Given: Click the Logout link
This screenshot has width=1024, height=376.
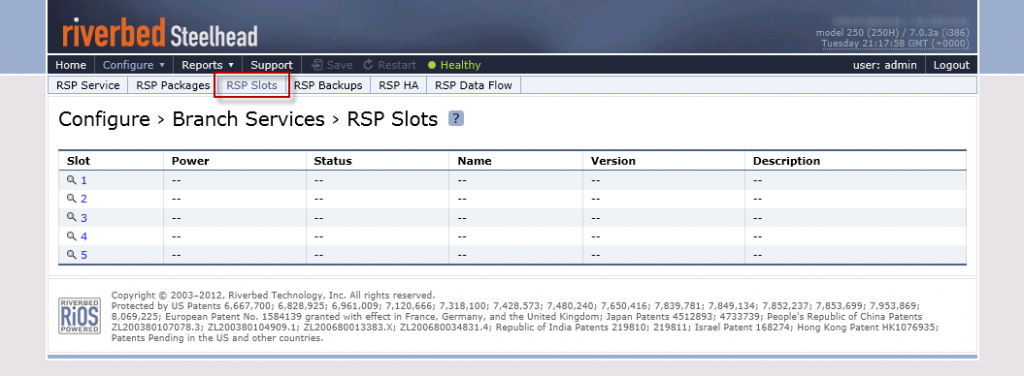Looking at the screenshot, I should coord(952,65).
